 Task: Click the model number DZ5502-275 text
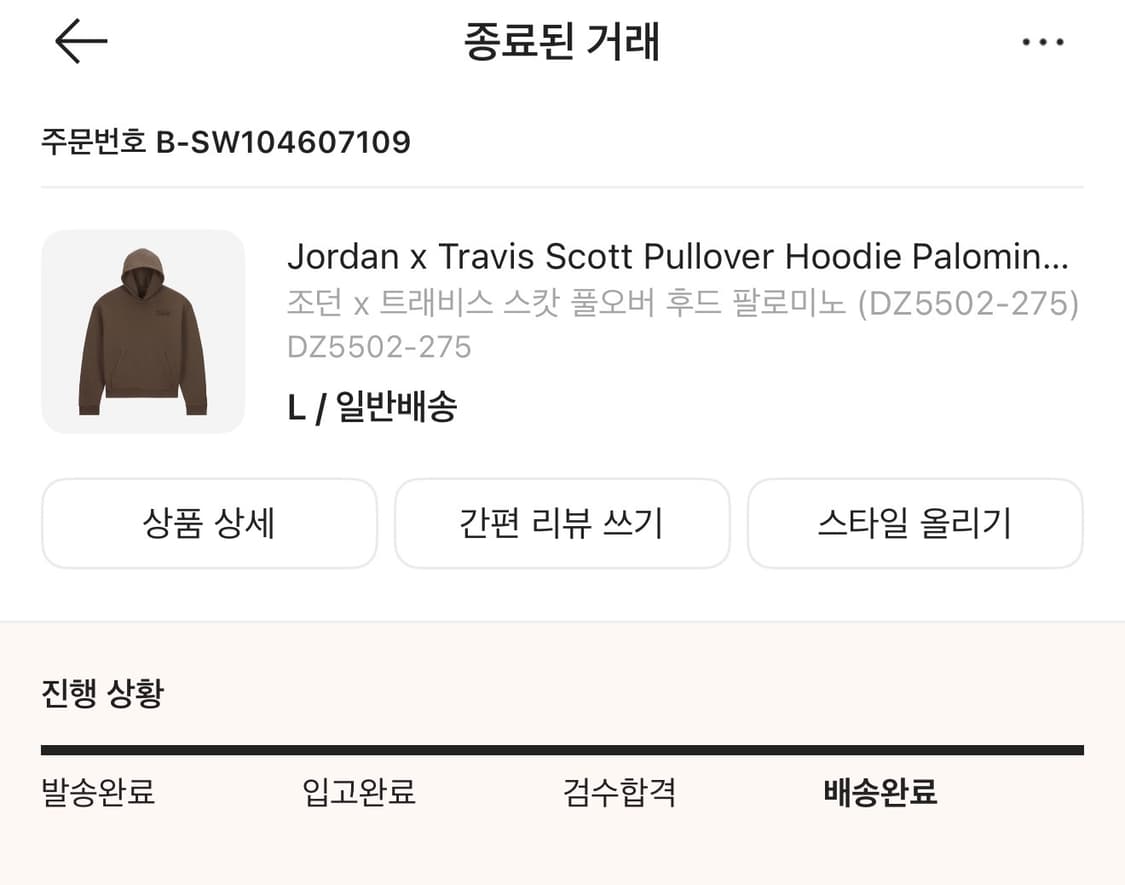[380, 347]
